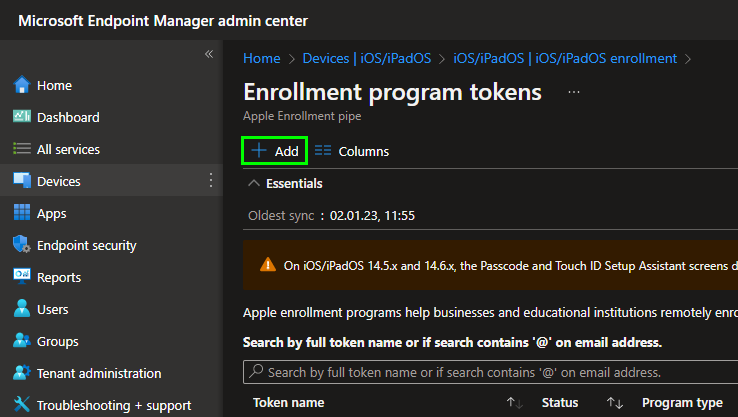The image size is (738, 417).
Task: Open the Dashboard icon in sidebar
Action: [22, 118]
